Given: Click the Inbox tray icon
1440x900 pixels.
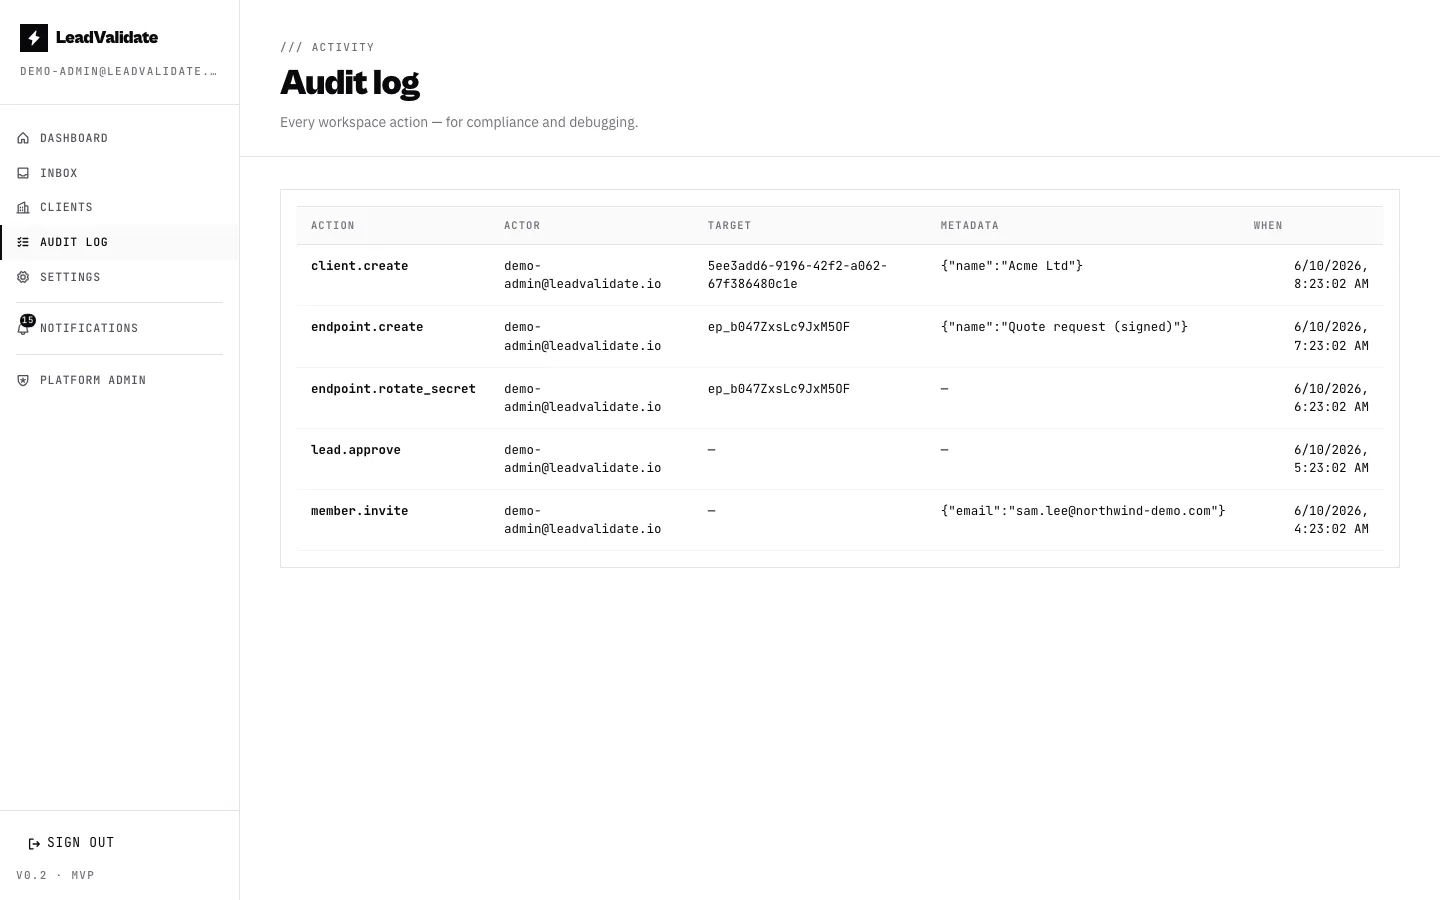Looking at the screenshot, I should [x=23, y=173].
